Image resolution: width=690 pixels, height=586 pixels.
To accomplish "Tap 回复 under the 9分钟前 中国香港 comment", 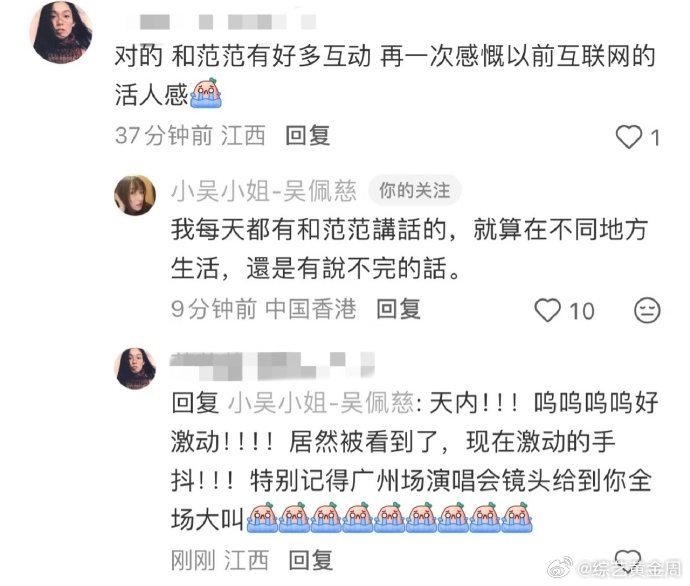I will click(398, 309).
